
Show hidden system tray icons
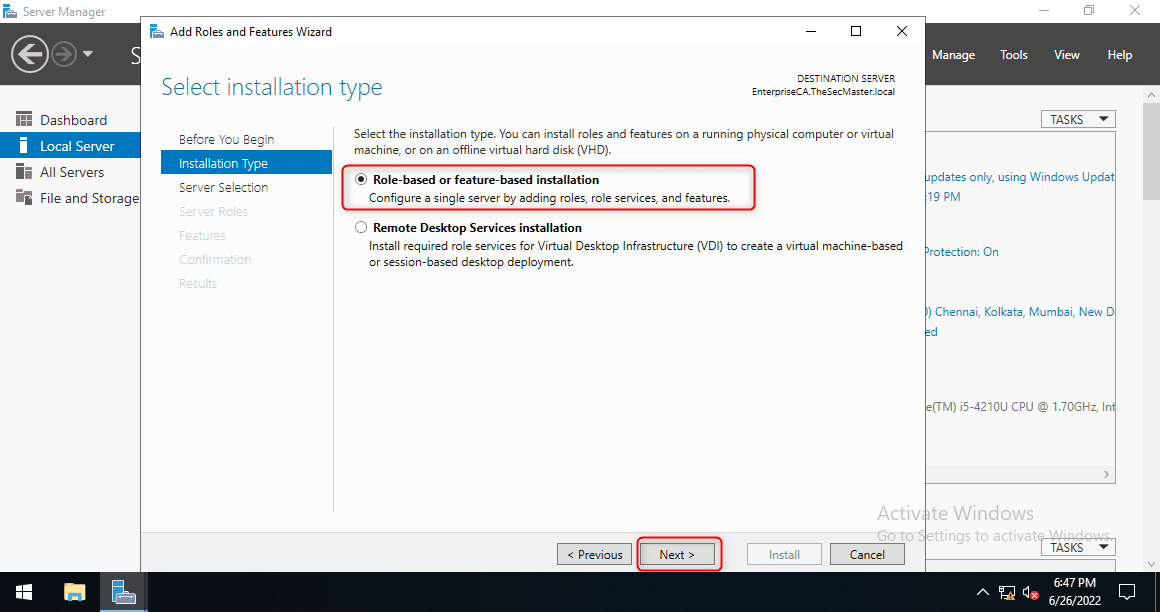click(982, 592)
